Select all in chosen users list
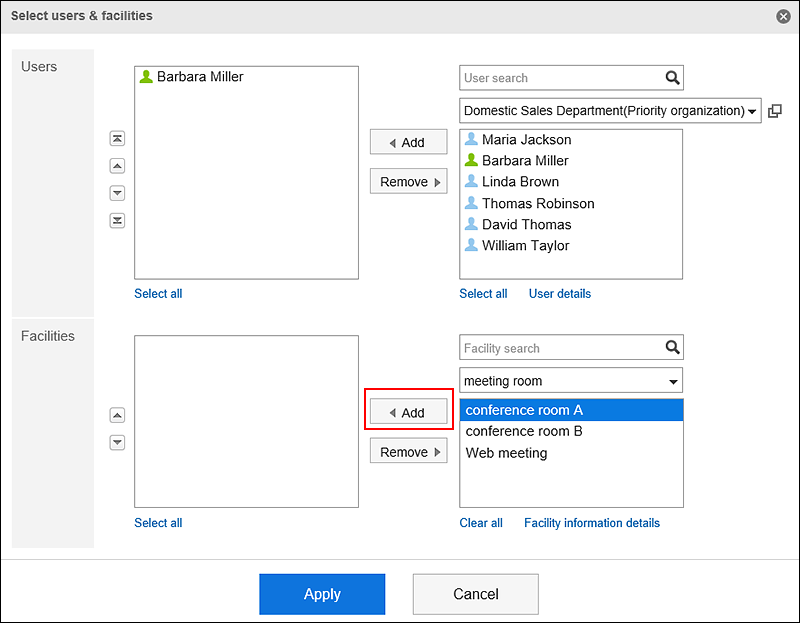800x623 pixels. pos(158,294)
